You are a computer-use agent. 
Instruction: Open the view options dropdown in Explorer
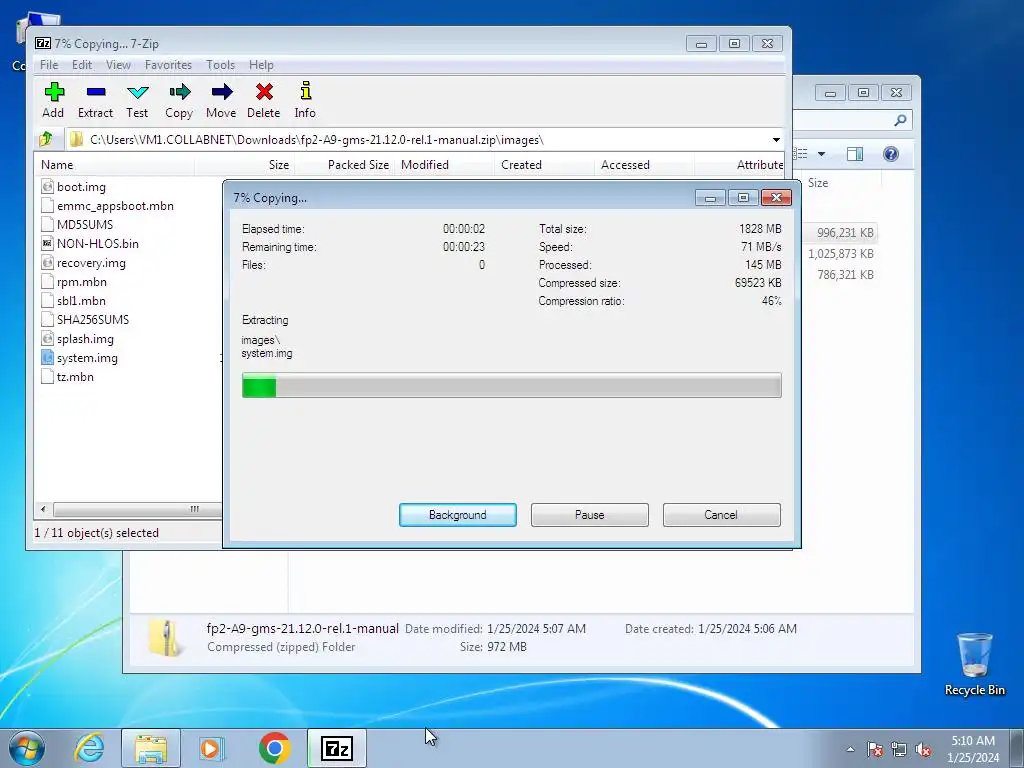[x=822, y=154]
